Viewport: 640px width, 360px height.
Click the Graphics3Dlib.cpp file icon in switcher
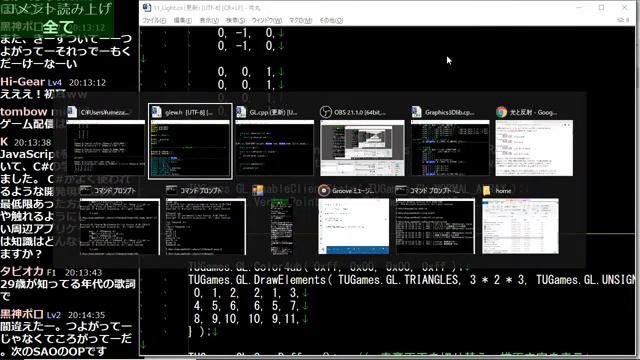point(416,112)
